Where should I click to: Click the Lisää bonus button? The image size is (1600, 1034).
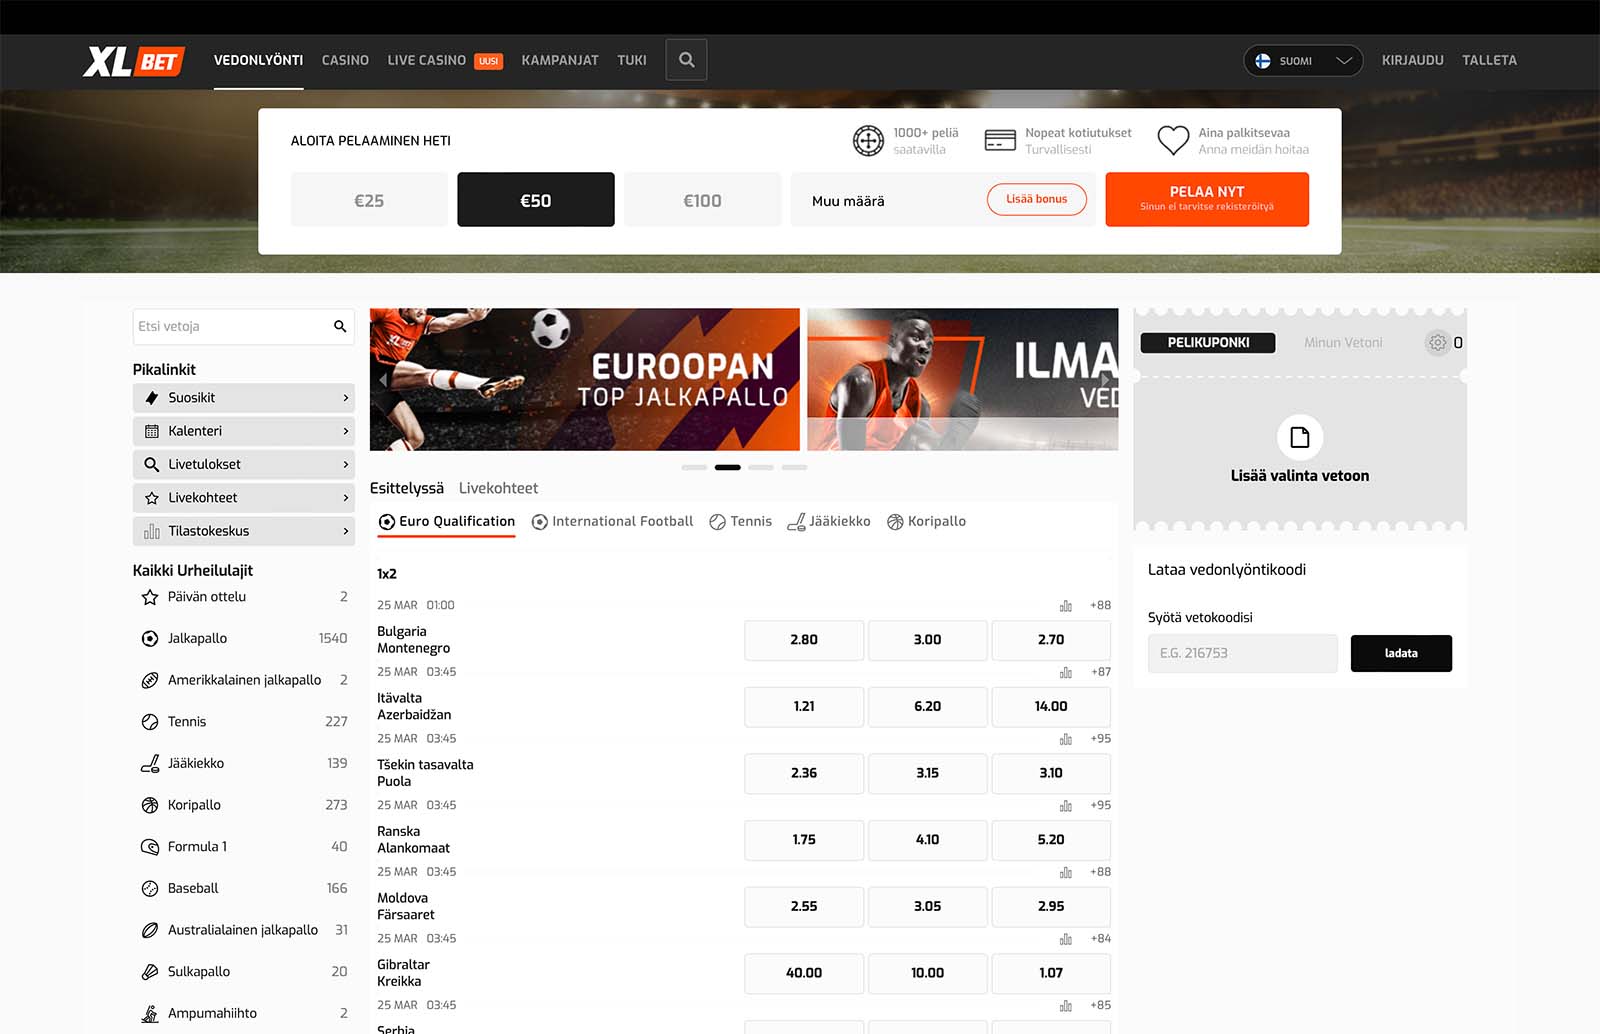(1036, 199)
